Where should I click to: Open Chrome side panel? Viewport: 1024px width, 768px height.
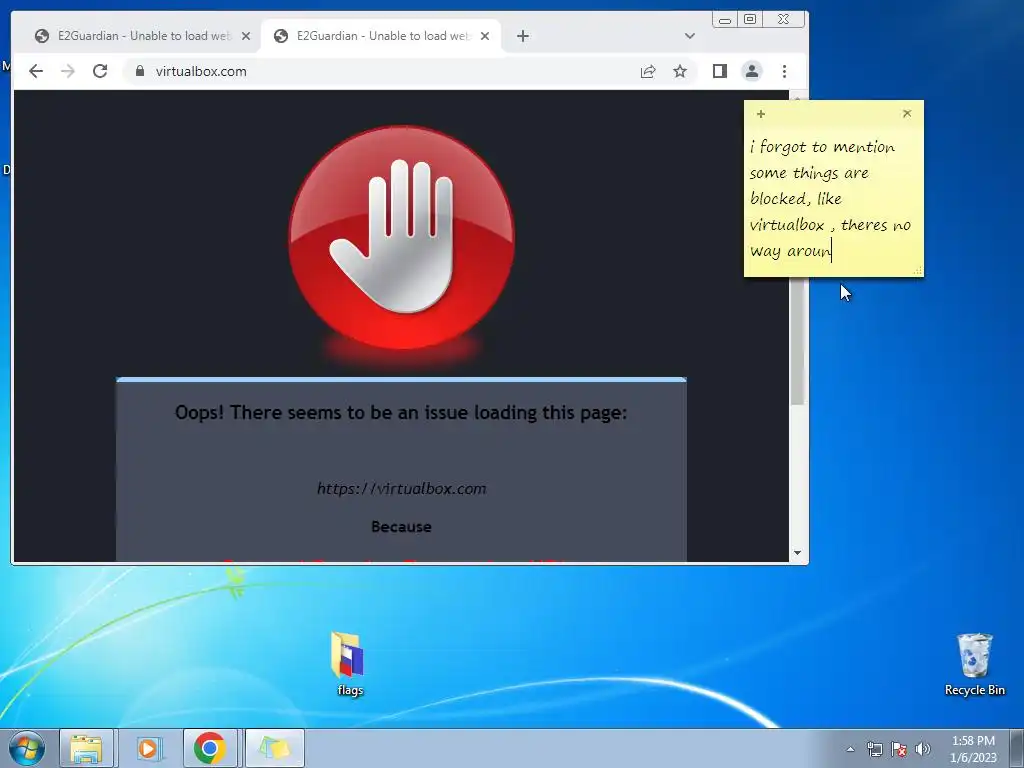[x=720, y=71]
